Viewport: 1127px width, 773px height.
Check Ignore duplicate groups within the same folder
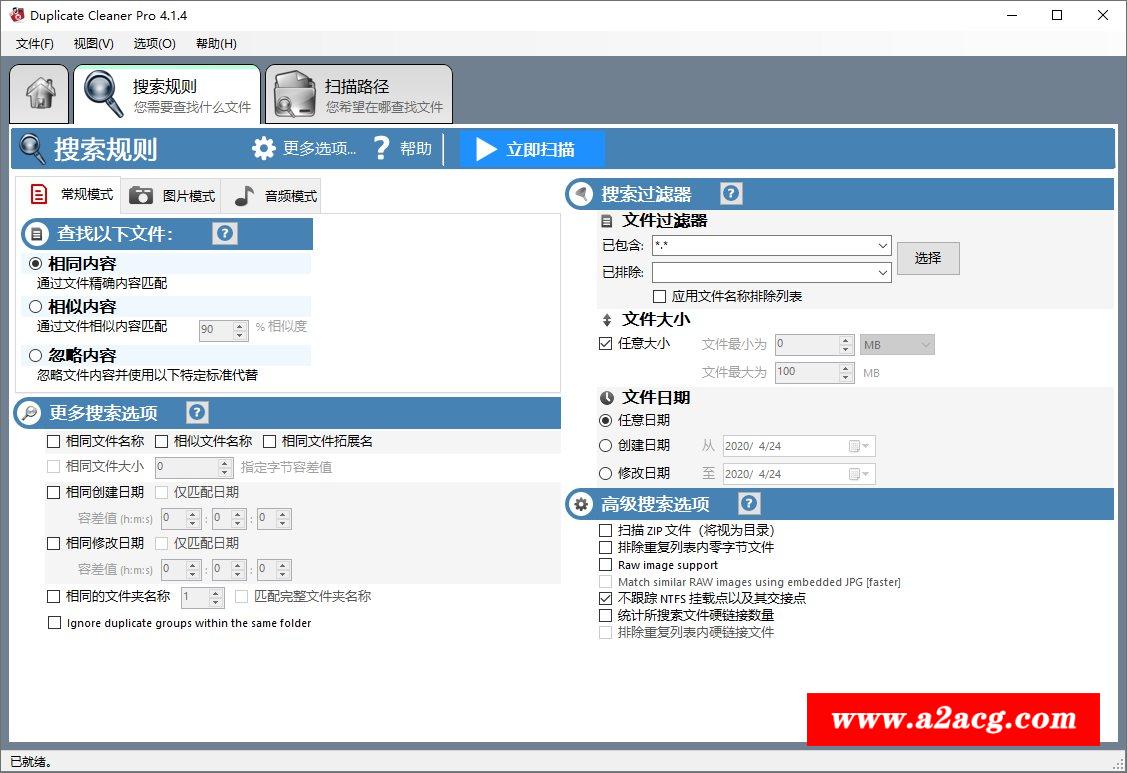pos(54,623)
